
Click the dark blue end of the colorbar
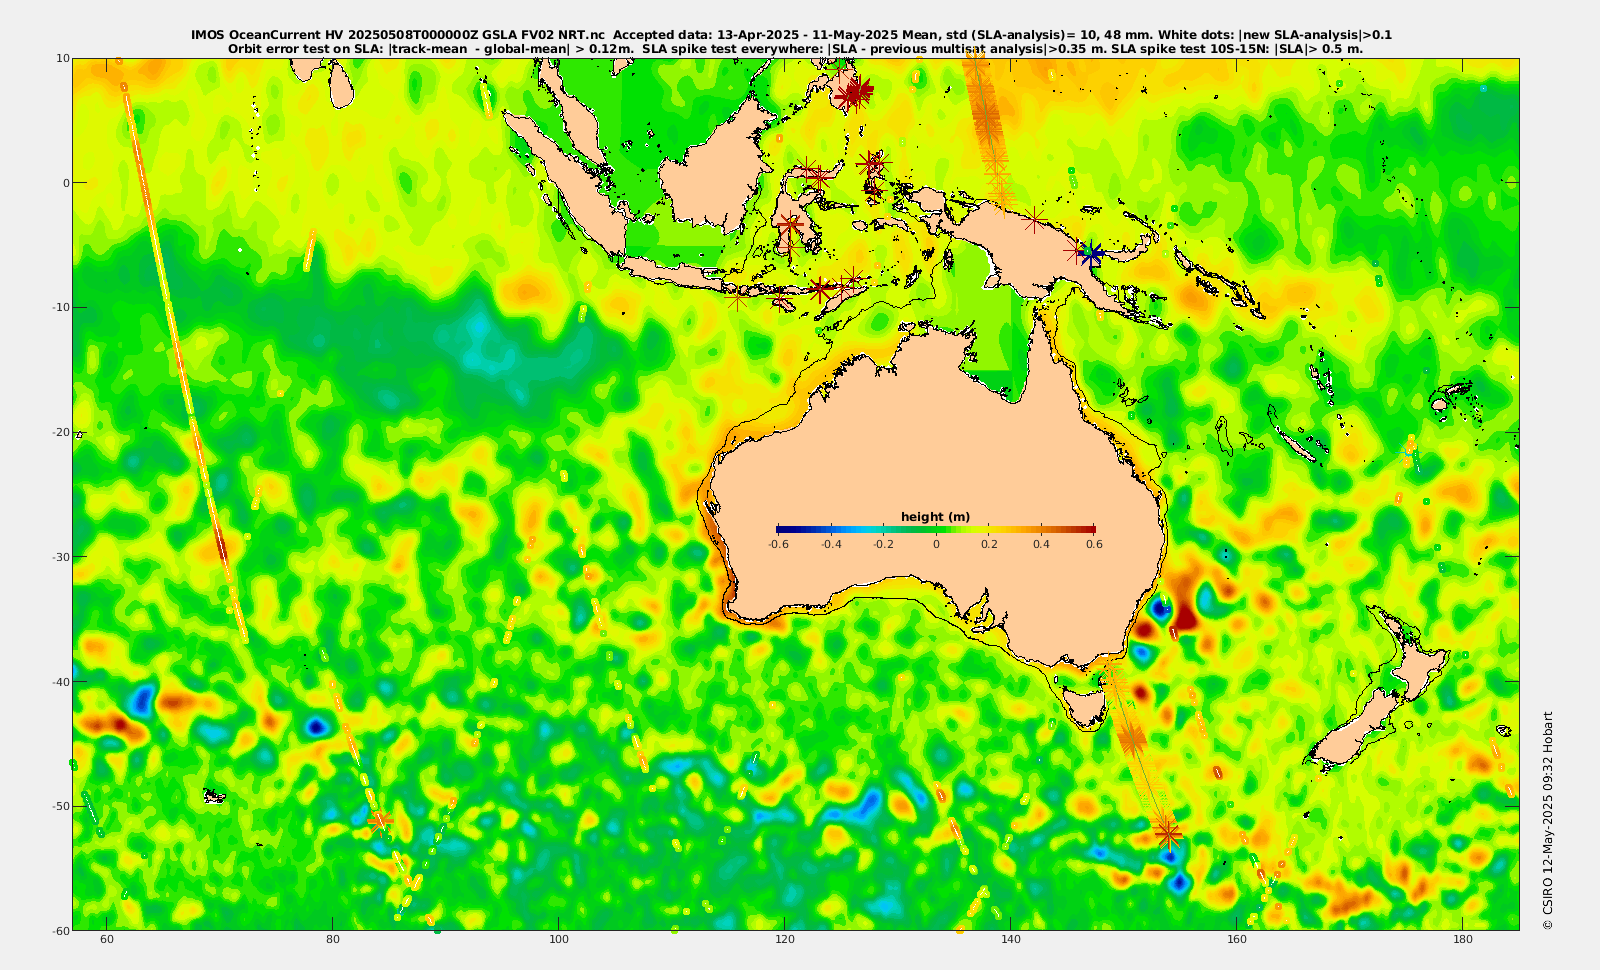pyautogui.click(x=784, y=529)
